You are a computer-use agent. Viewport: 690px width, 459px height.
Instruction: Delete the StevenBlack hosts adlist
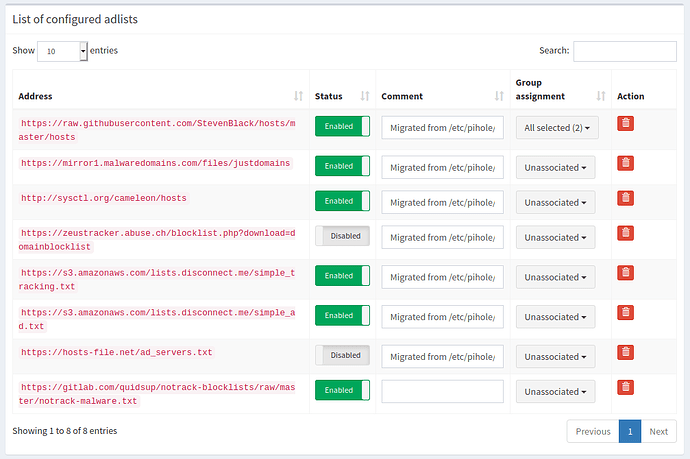(625, 123)
